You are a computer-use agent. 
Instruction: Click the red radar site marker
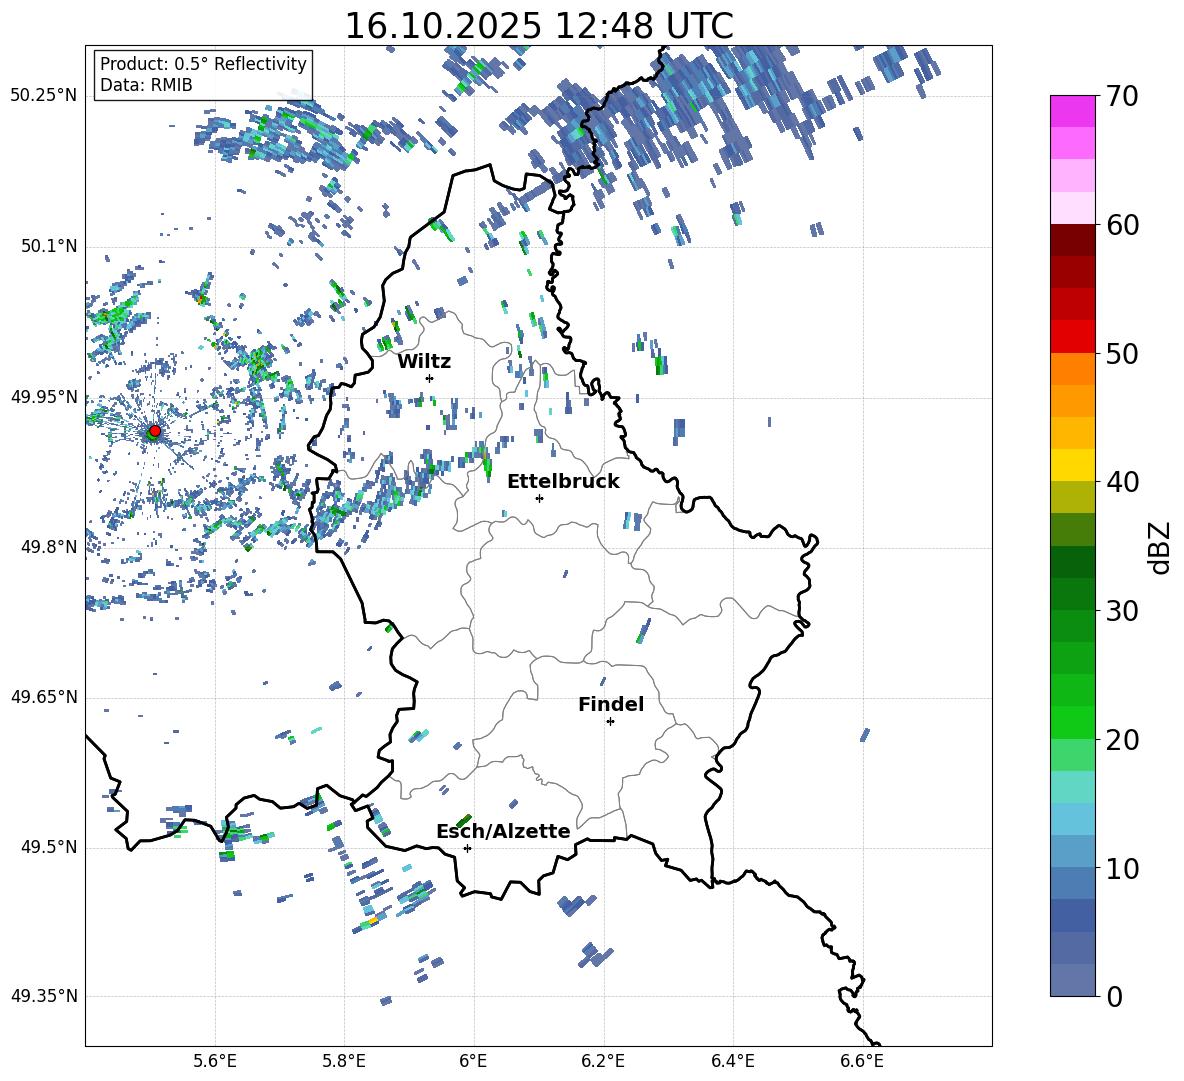click(x=155, y=431)
